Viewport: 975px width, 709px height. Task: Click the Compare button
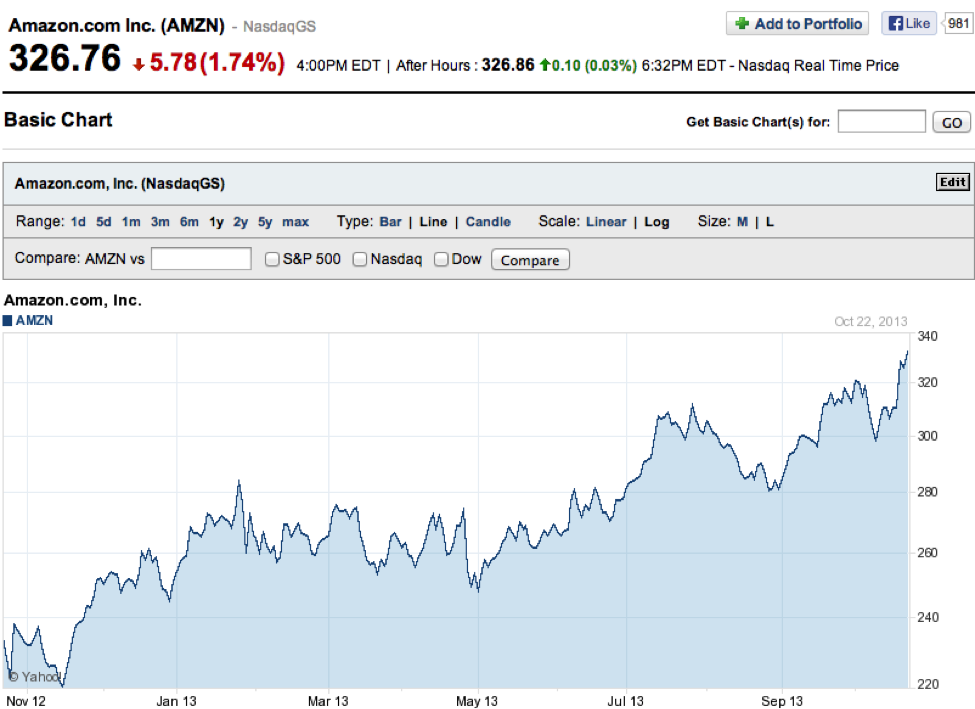click(530, 260)
